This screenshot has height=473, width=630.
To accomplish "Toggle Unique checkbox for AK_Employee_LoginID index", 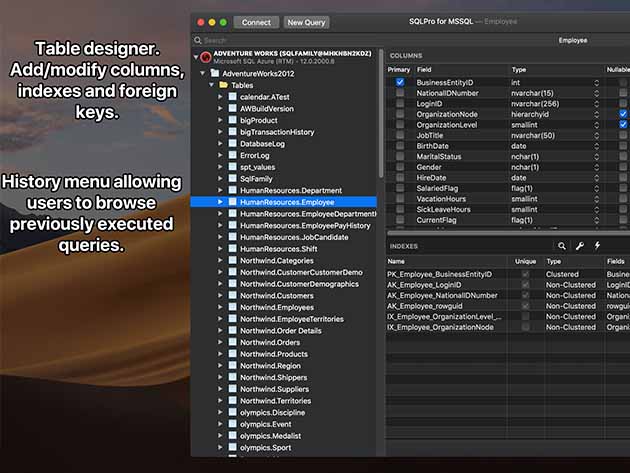I will (525, 285).
